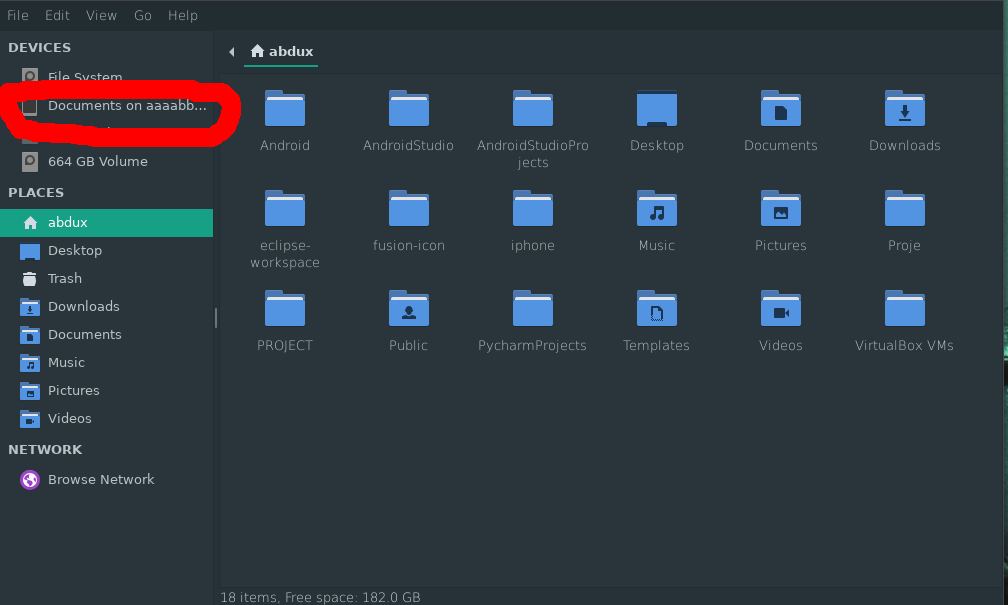Select the Android folder icon

coord(285,108)
